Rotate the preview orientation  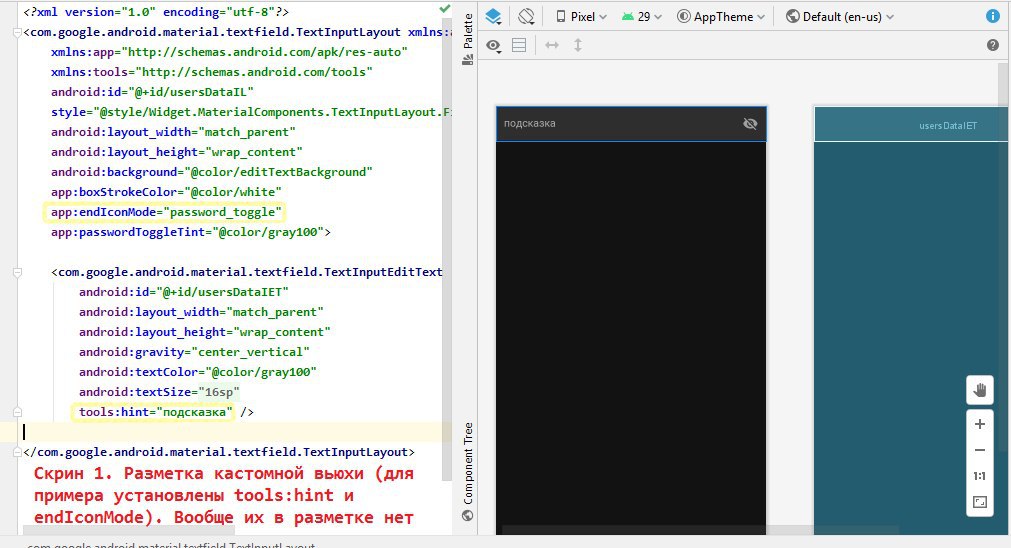[526, 17]
